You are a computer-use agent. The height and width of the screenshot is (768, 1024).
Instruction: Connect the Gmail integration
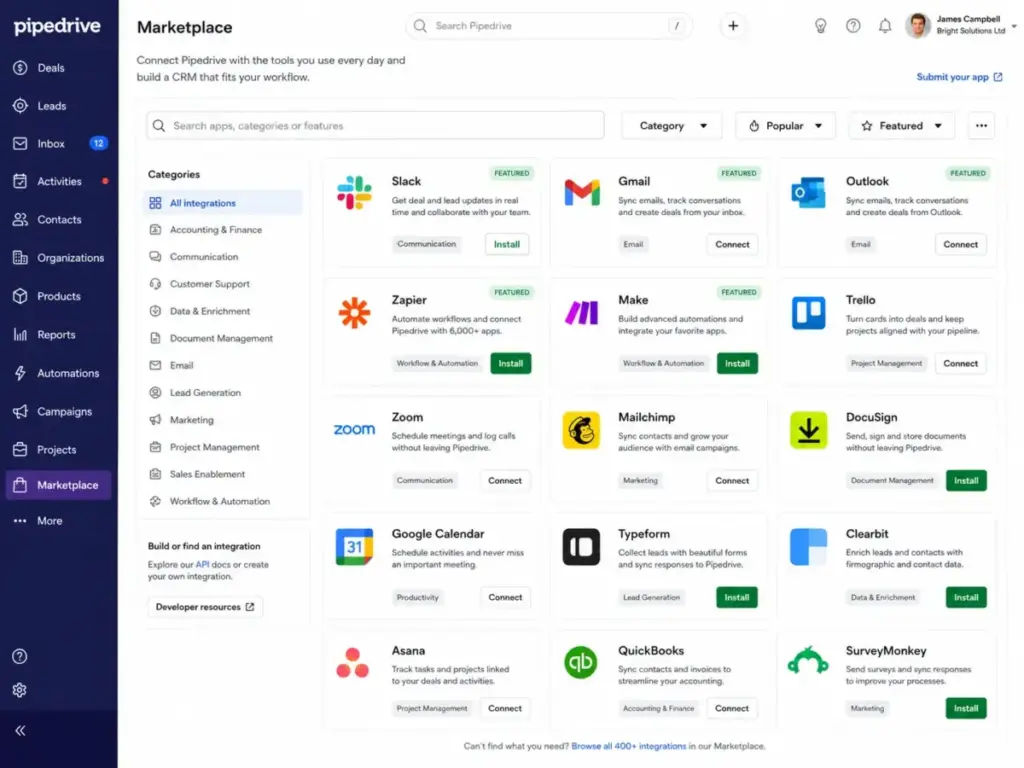tap(732, 244)
